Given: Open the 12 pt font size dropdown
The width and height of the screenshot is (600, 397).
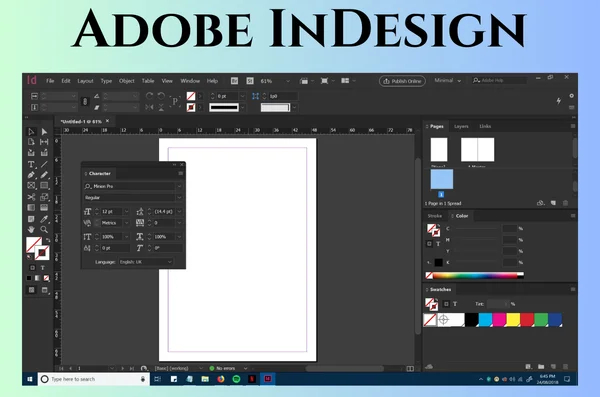Looking at the screenshot, I should click(x=126, y=211).
